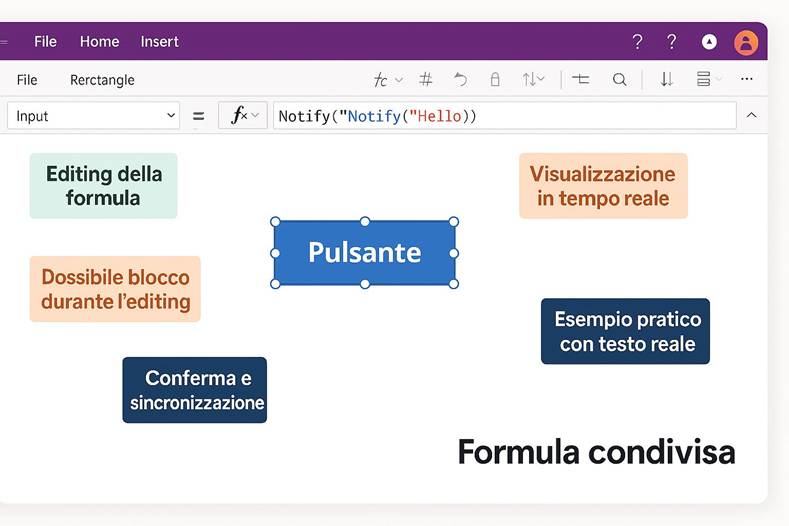Select the Pulsante button on canvas
Viewport: 789px width, 526px height.
pos(364,253)
